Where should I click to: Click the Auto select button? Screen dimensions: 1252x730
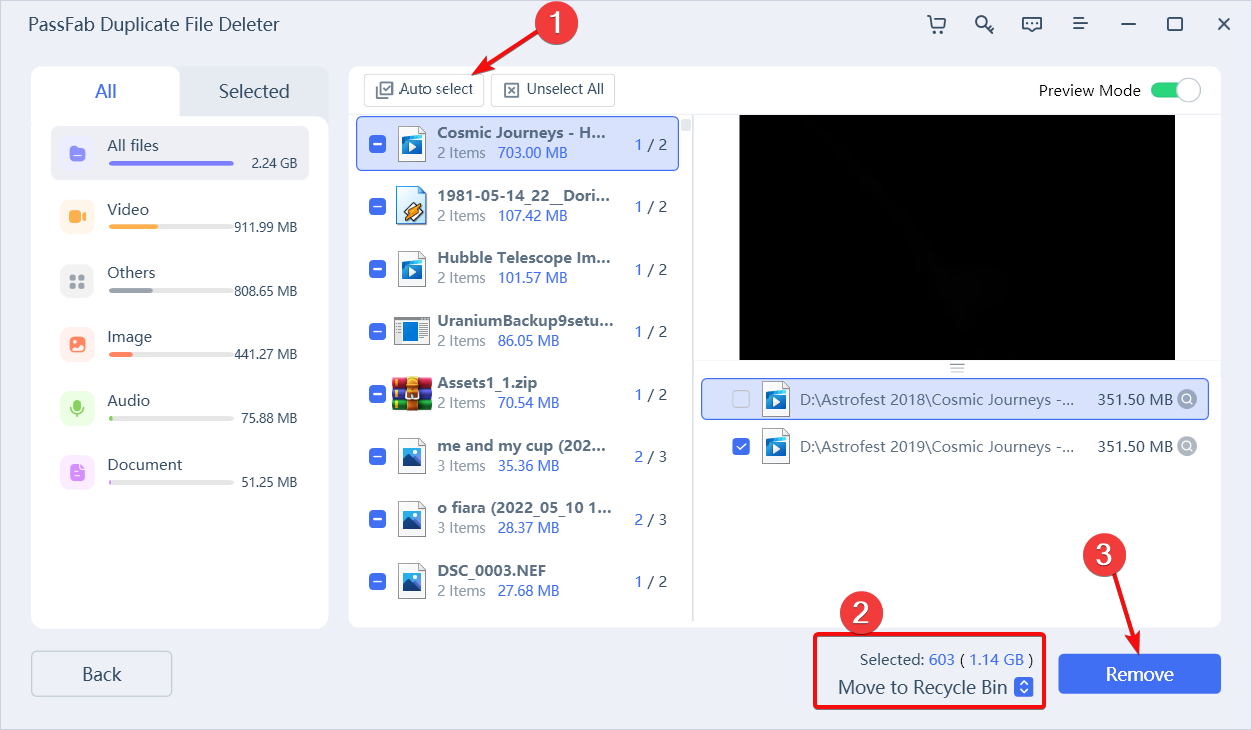pyautogui.click(x=424, y=89)
